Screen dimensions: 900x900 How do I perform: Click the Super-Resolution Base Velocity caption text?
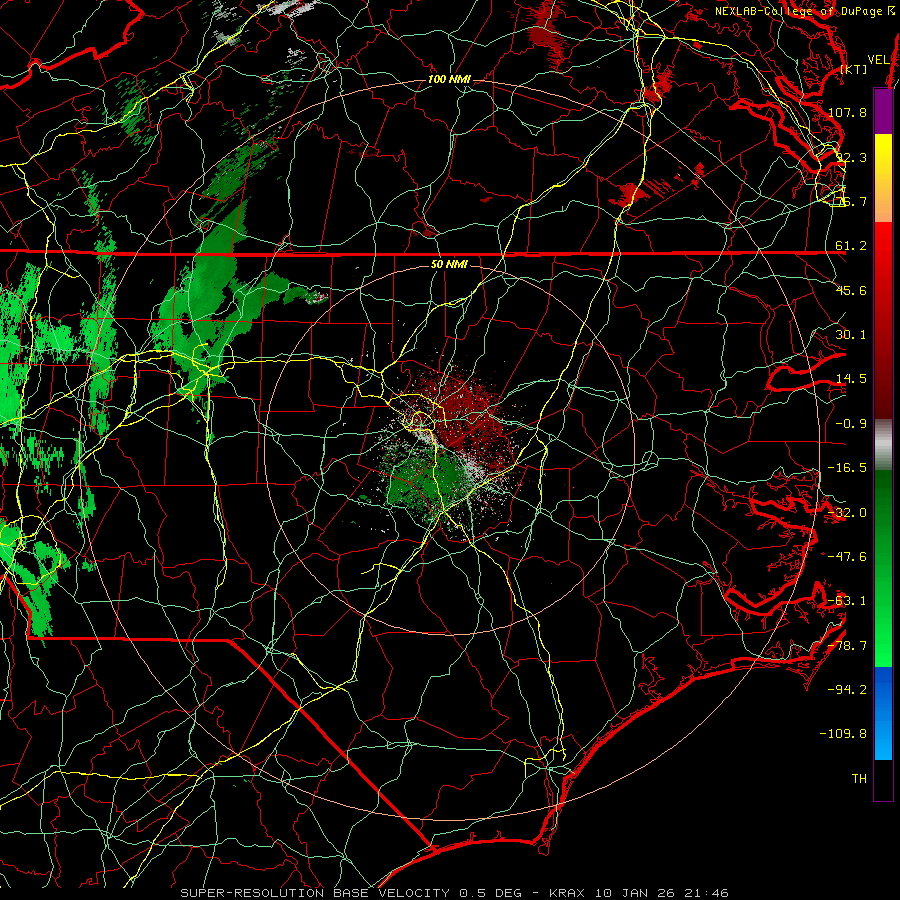455,893
